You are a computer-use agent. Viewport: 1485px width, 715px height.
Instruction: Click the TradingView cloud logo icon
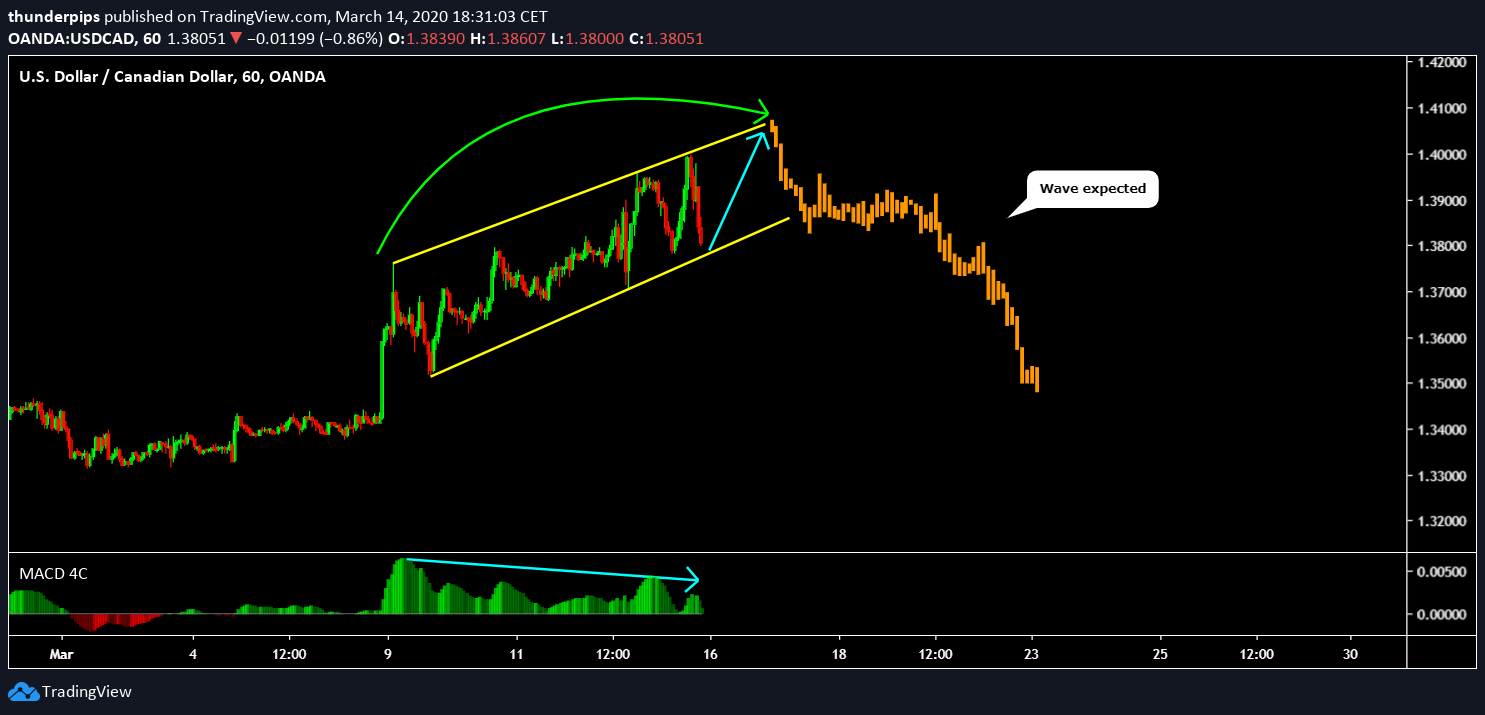point(22,692)
